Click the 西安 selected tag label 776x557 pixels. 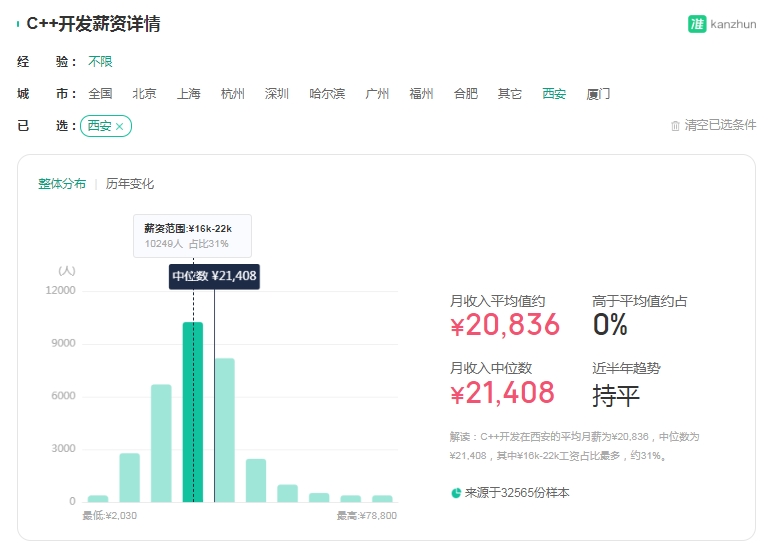point(99,126)
